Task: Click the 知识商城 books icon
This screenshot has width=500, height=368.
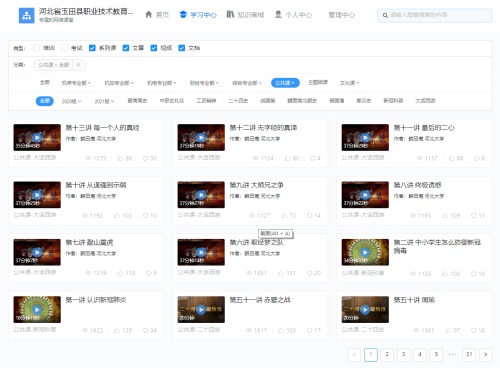Action: tap(230, 14)
